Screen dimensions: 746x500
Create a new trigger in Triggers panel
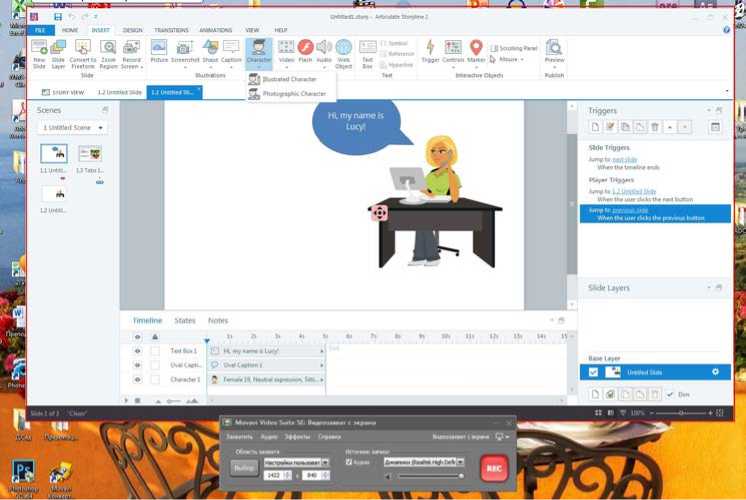tap(595, 127)
